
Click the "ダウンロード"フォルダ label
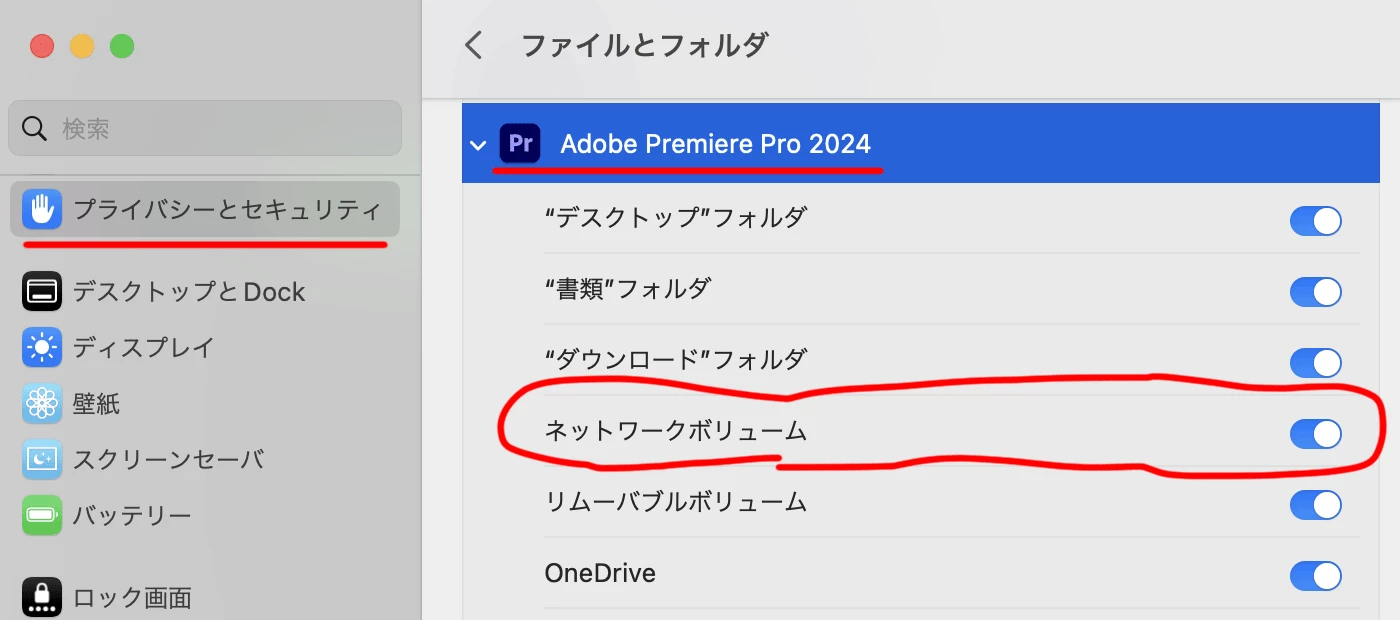point(675,359)
